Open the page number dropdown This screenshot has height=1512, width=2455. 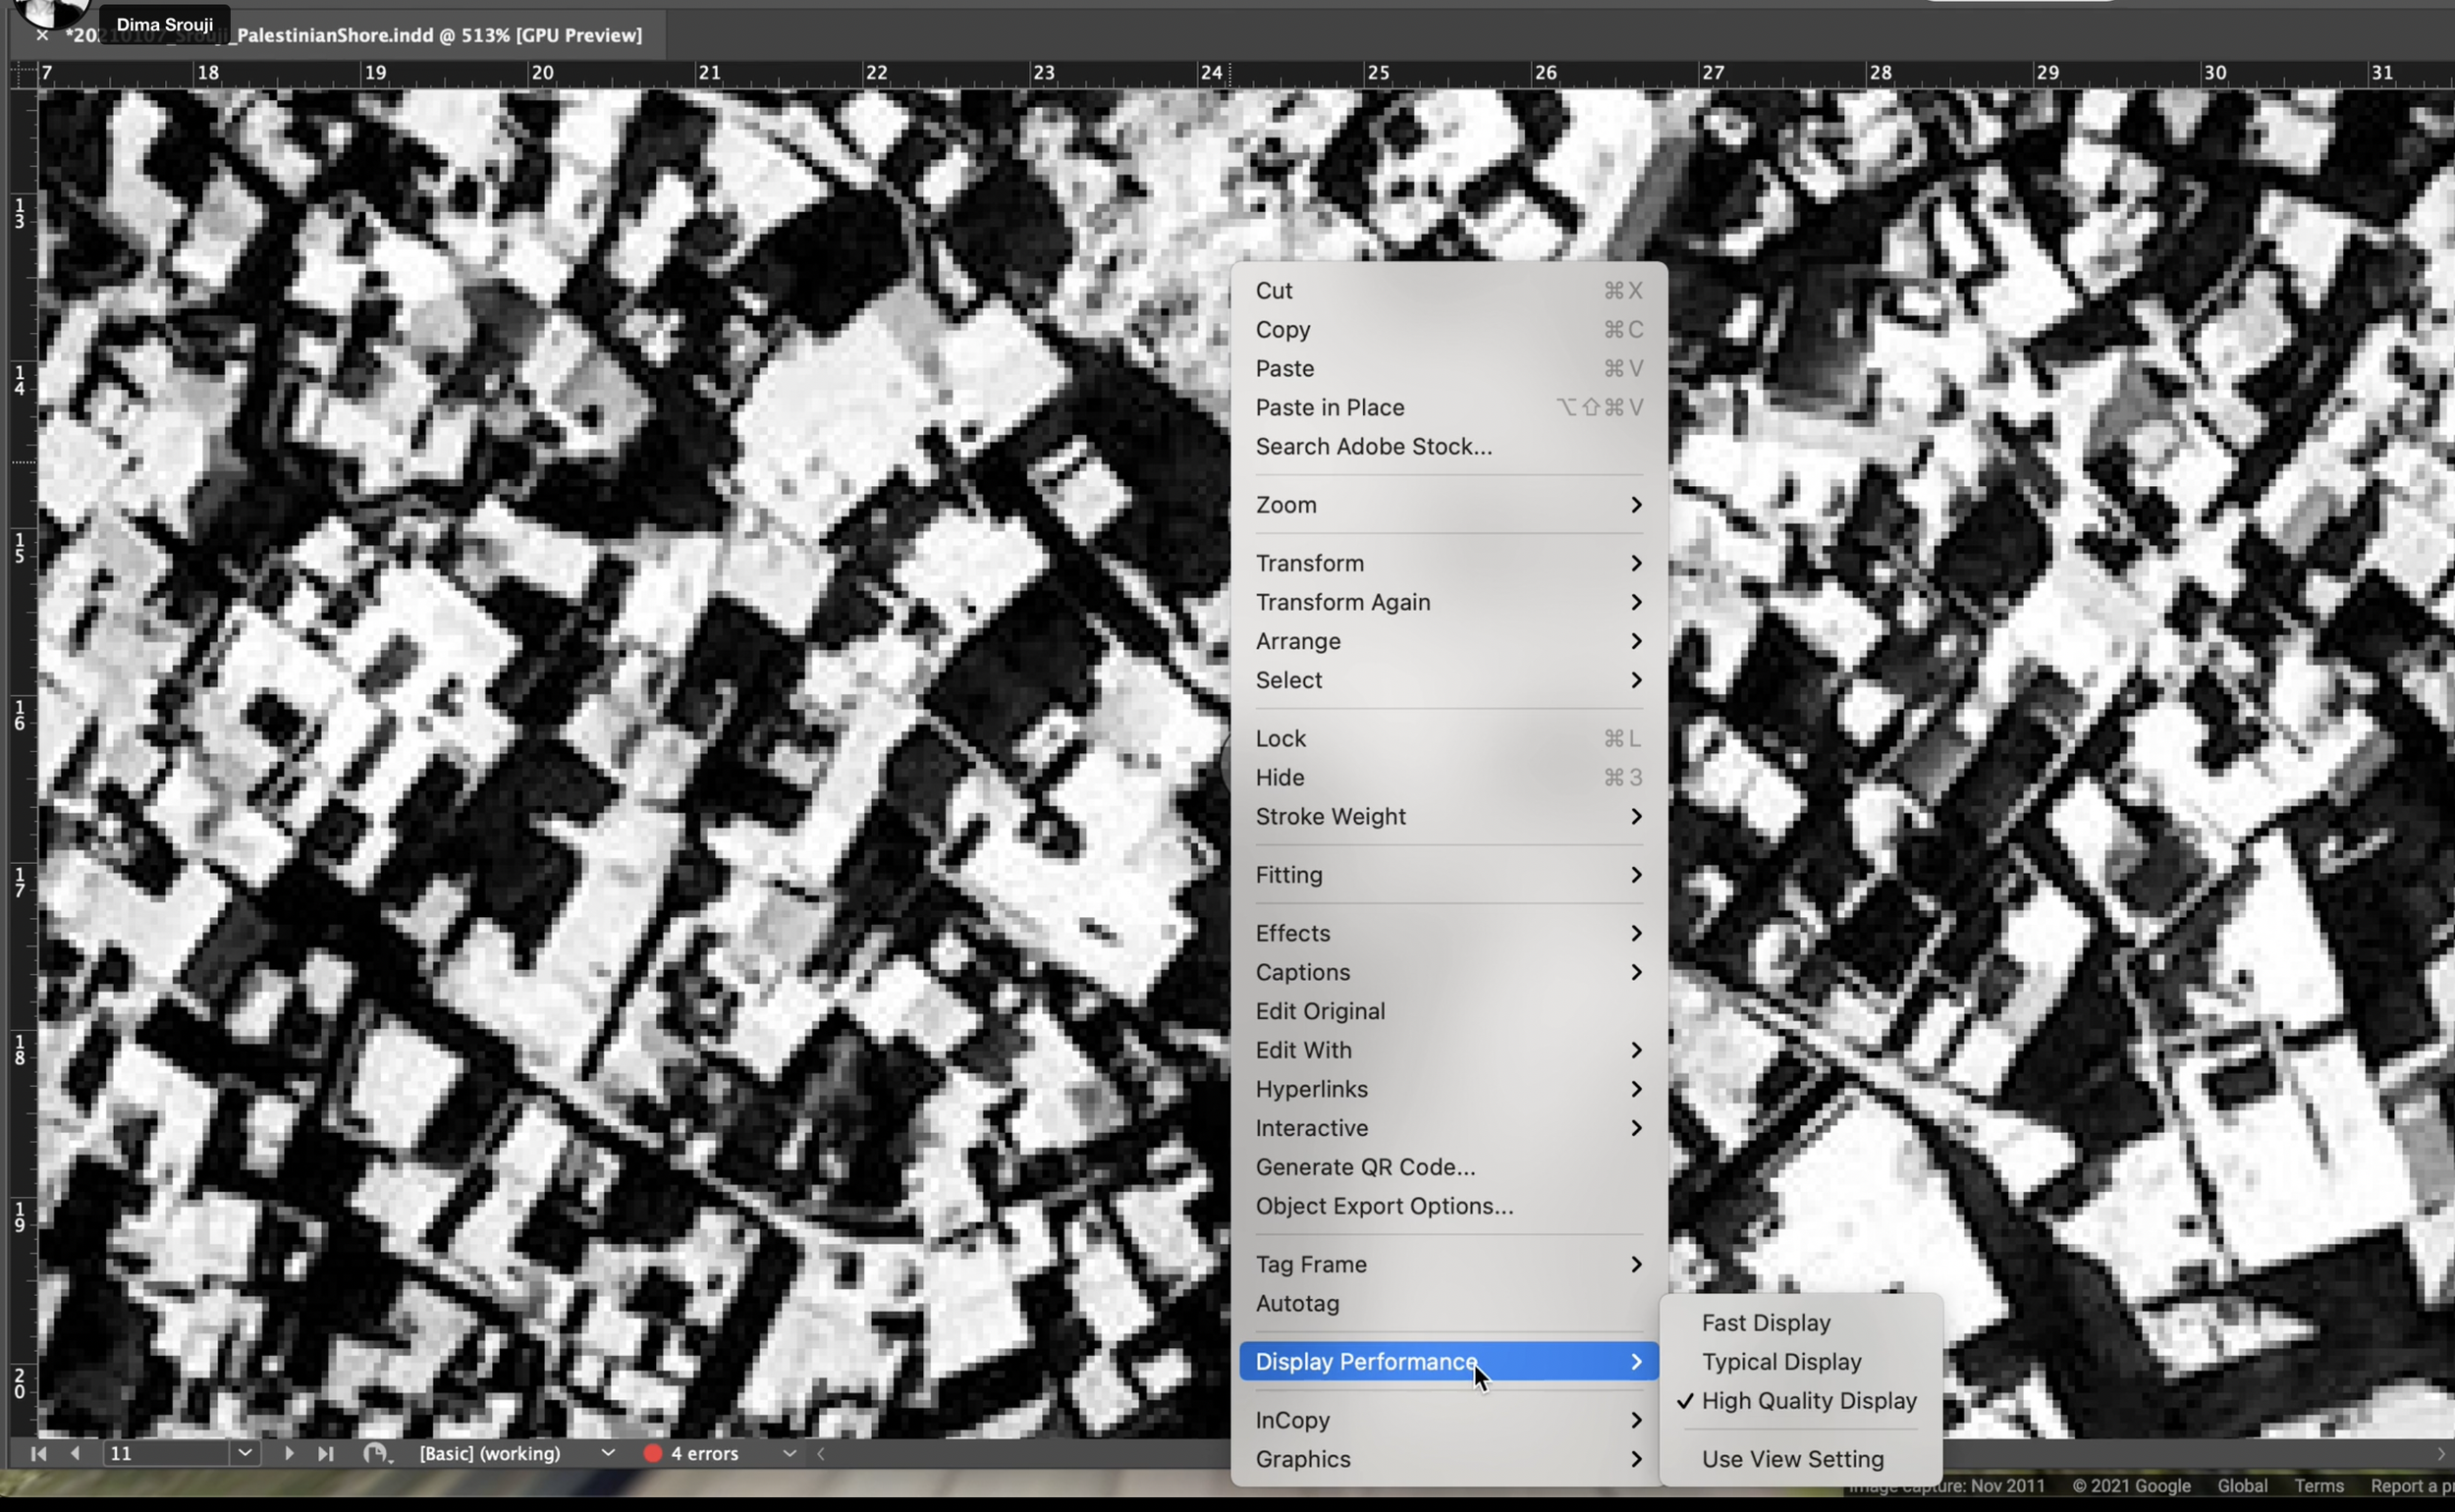point(245,1454)
